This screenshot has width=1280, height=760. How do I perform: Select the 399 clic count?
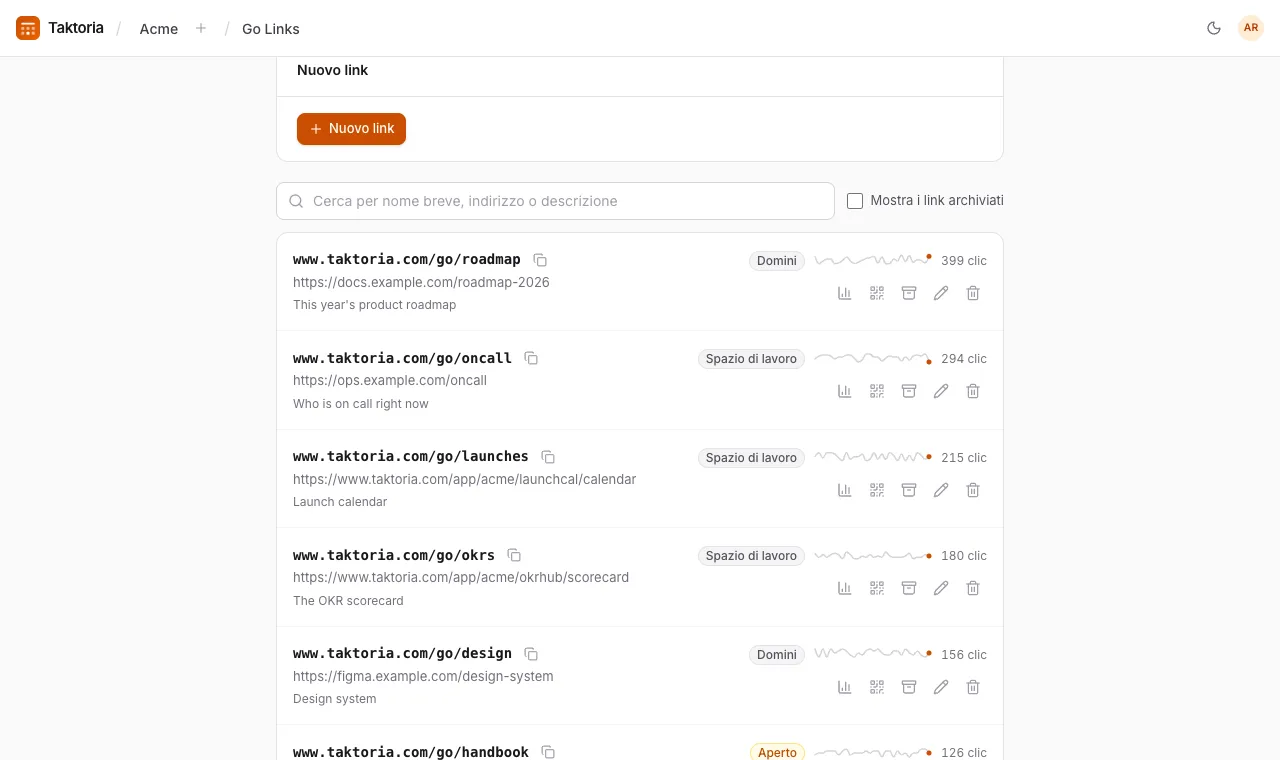964,260
